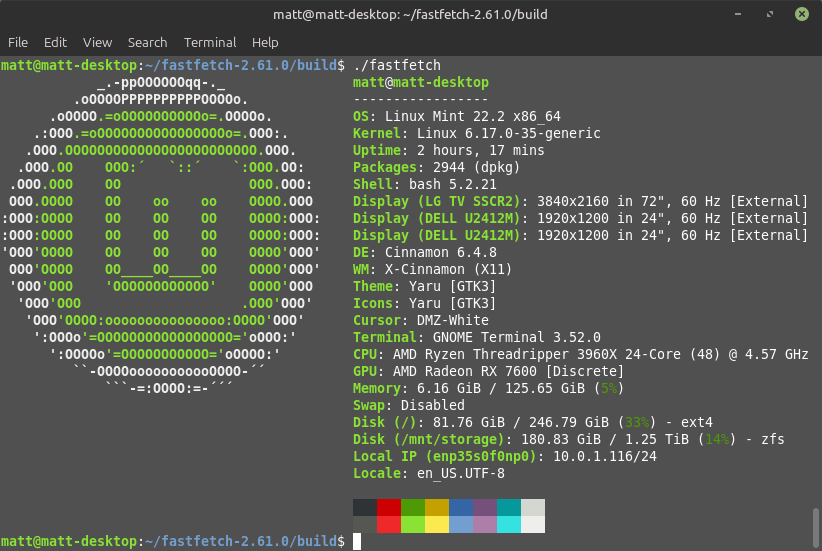Click the 'Disk (/): 81.76 GiB' line
Image resolution: width=822 pixels, height=551 pixels.
pyautogui.click(x=533, y=422)
